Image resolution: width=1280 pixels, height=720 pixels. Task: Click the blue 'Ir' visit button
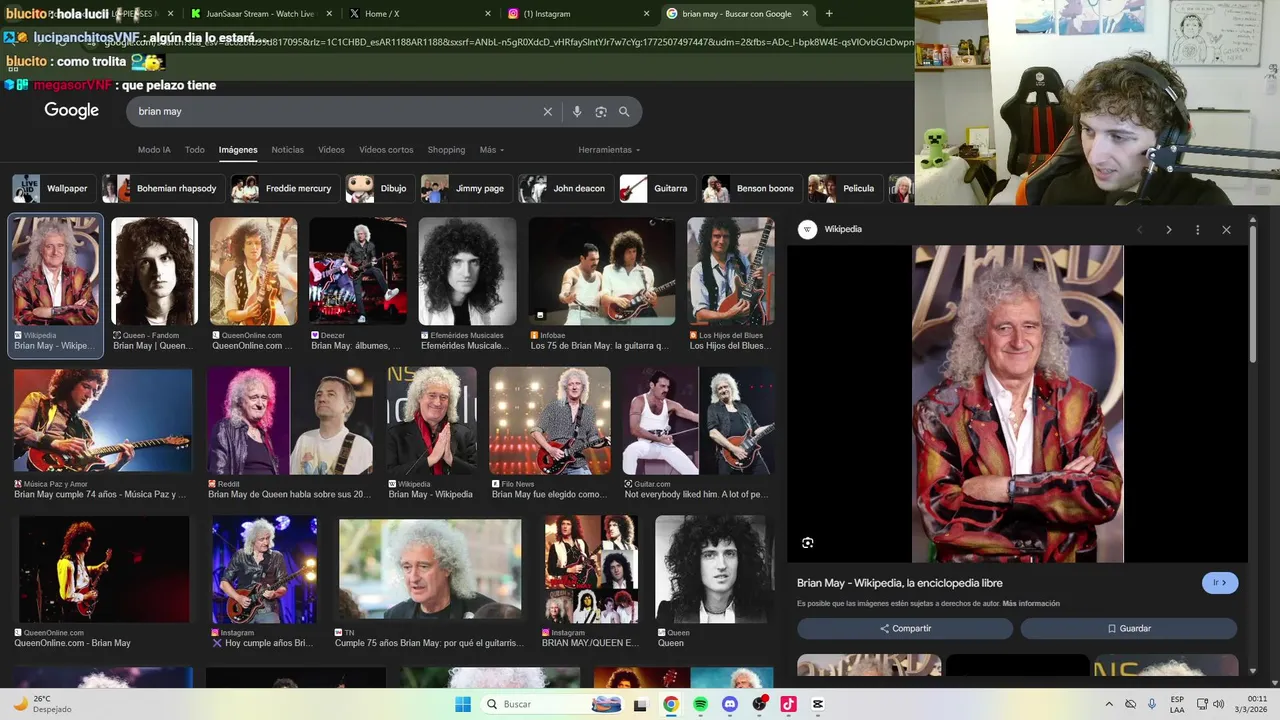[1220, 583]
